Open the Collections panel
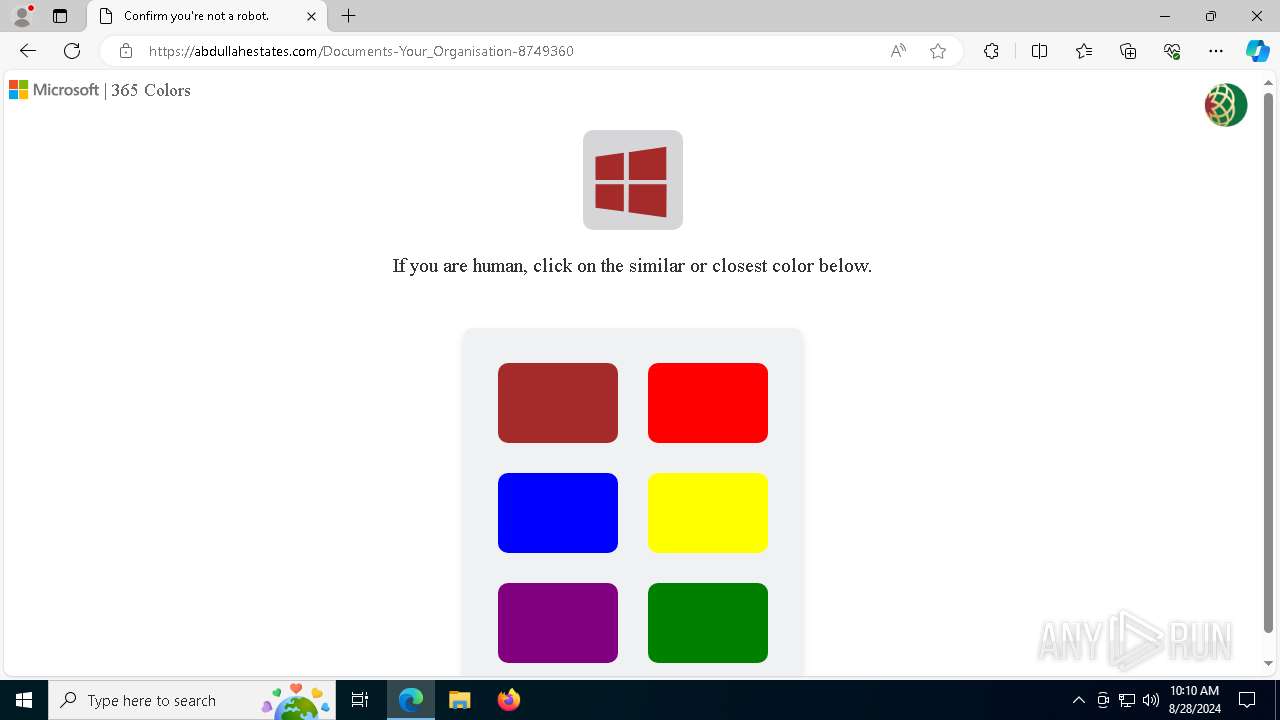This screenshot has width=1280, height=720. click(x=1128, y=51)
